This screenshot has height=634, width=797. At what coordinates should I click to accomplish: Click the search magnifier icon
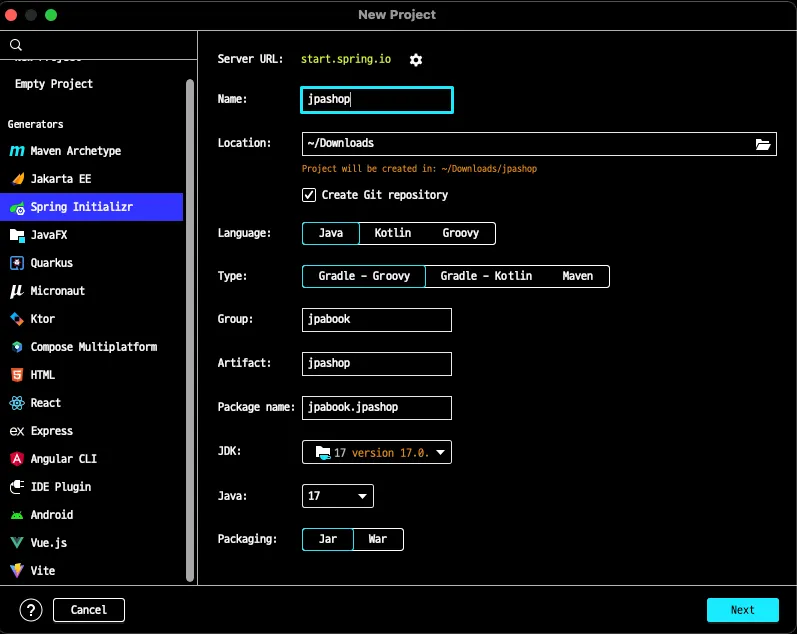pos(16,45)
